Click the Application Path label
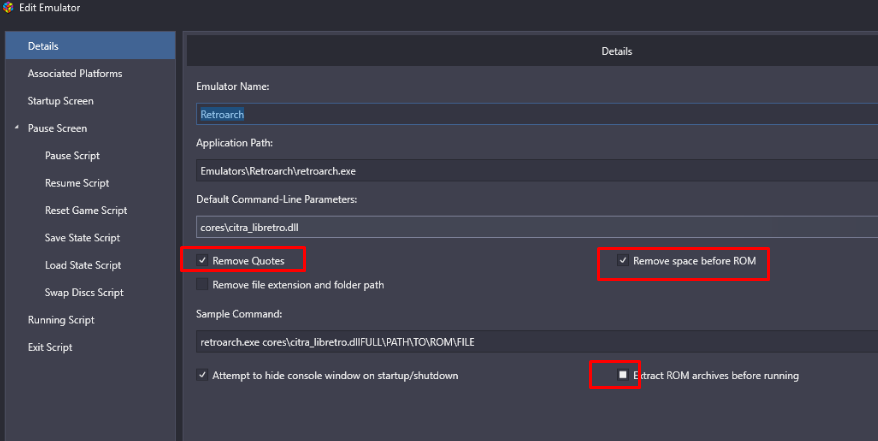This screenshot has height=441, width=878. [234, 143]
